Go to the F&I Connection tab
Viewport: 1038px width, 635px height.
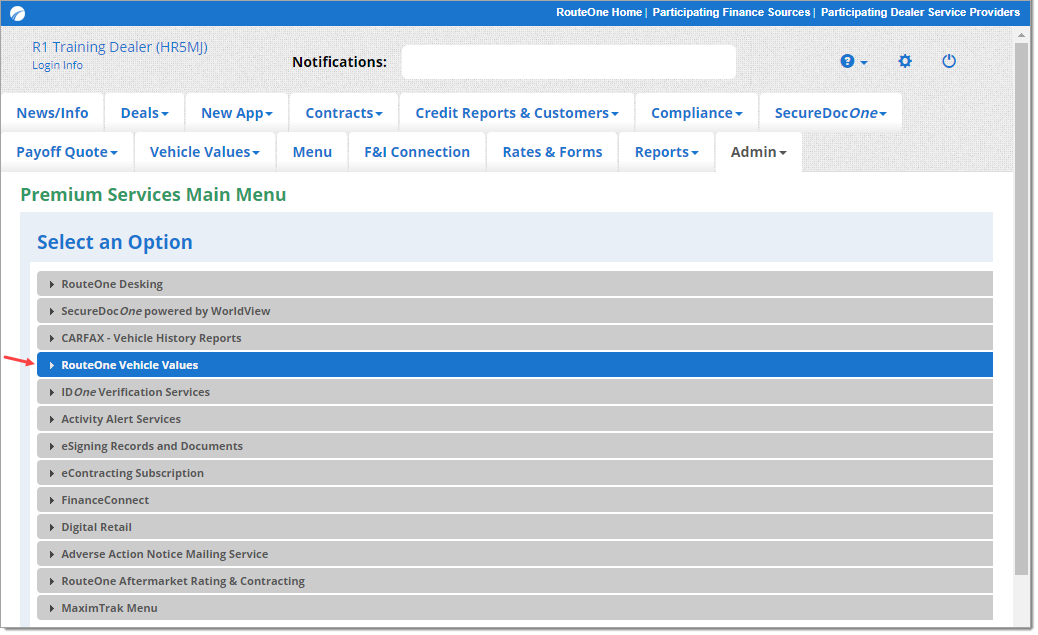pos(417,152)
